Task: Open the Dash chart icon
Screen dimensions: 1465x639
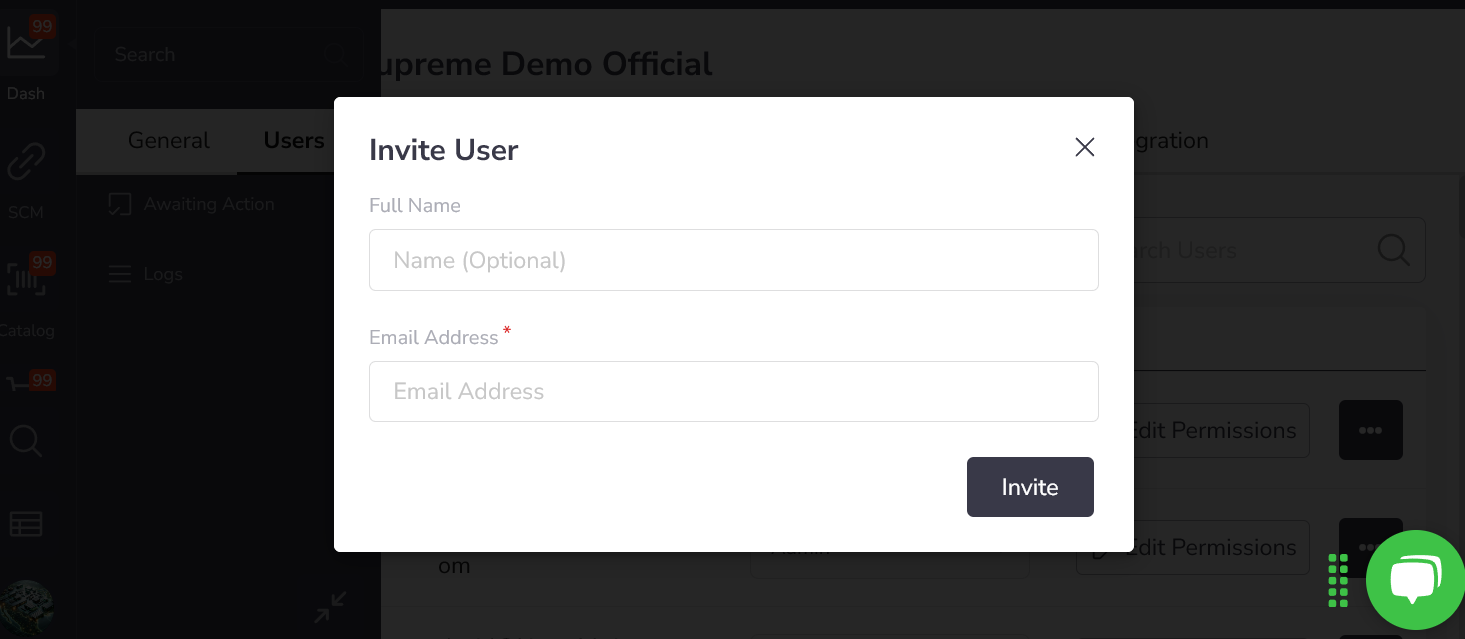Action: [x=25, y=43]
